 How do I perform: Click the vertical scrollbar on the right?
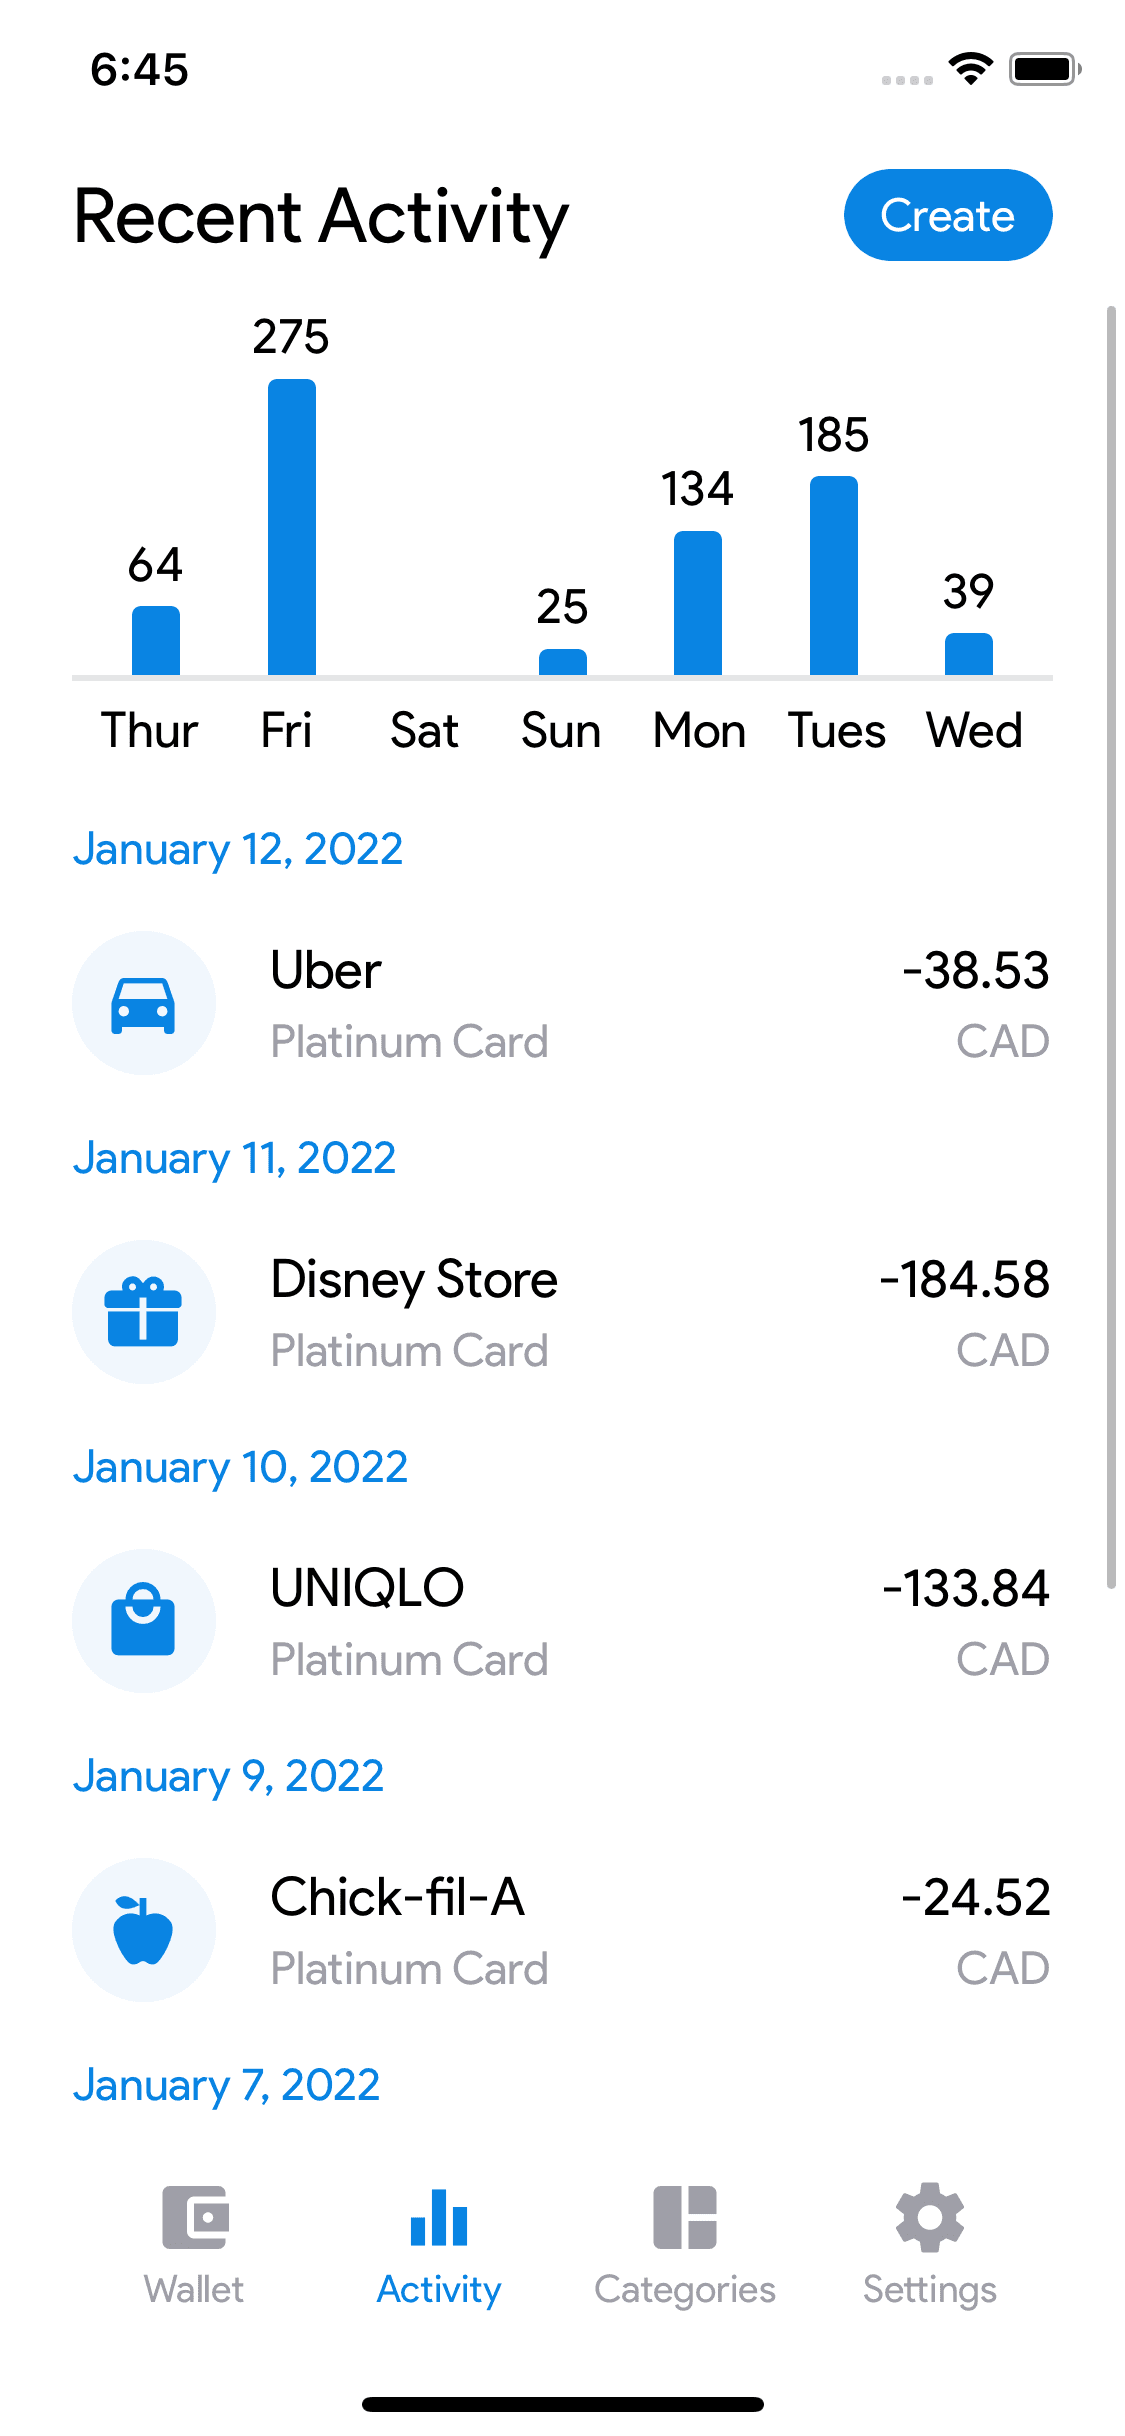1111,946
